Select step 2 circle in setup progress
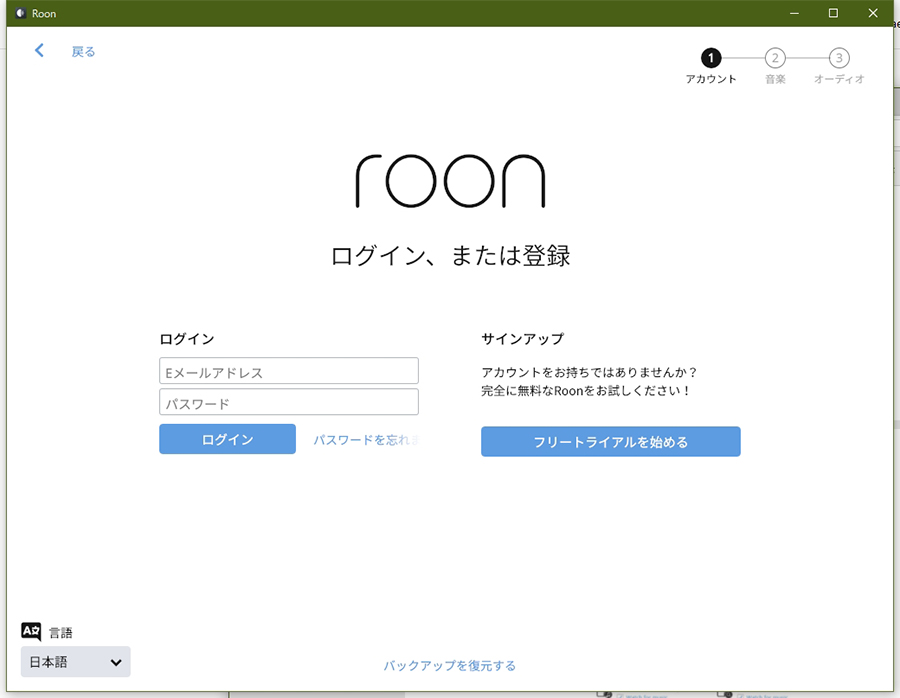This screenshot has width=900, height=698. click(x=775, y=58)
